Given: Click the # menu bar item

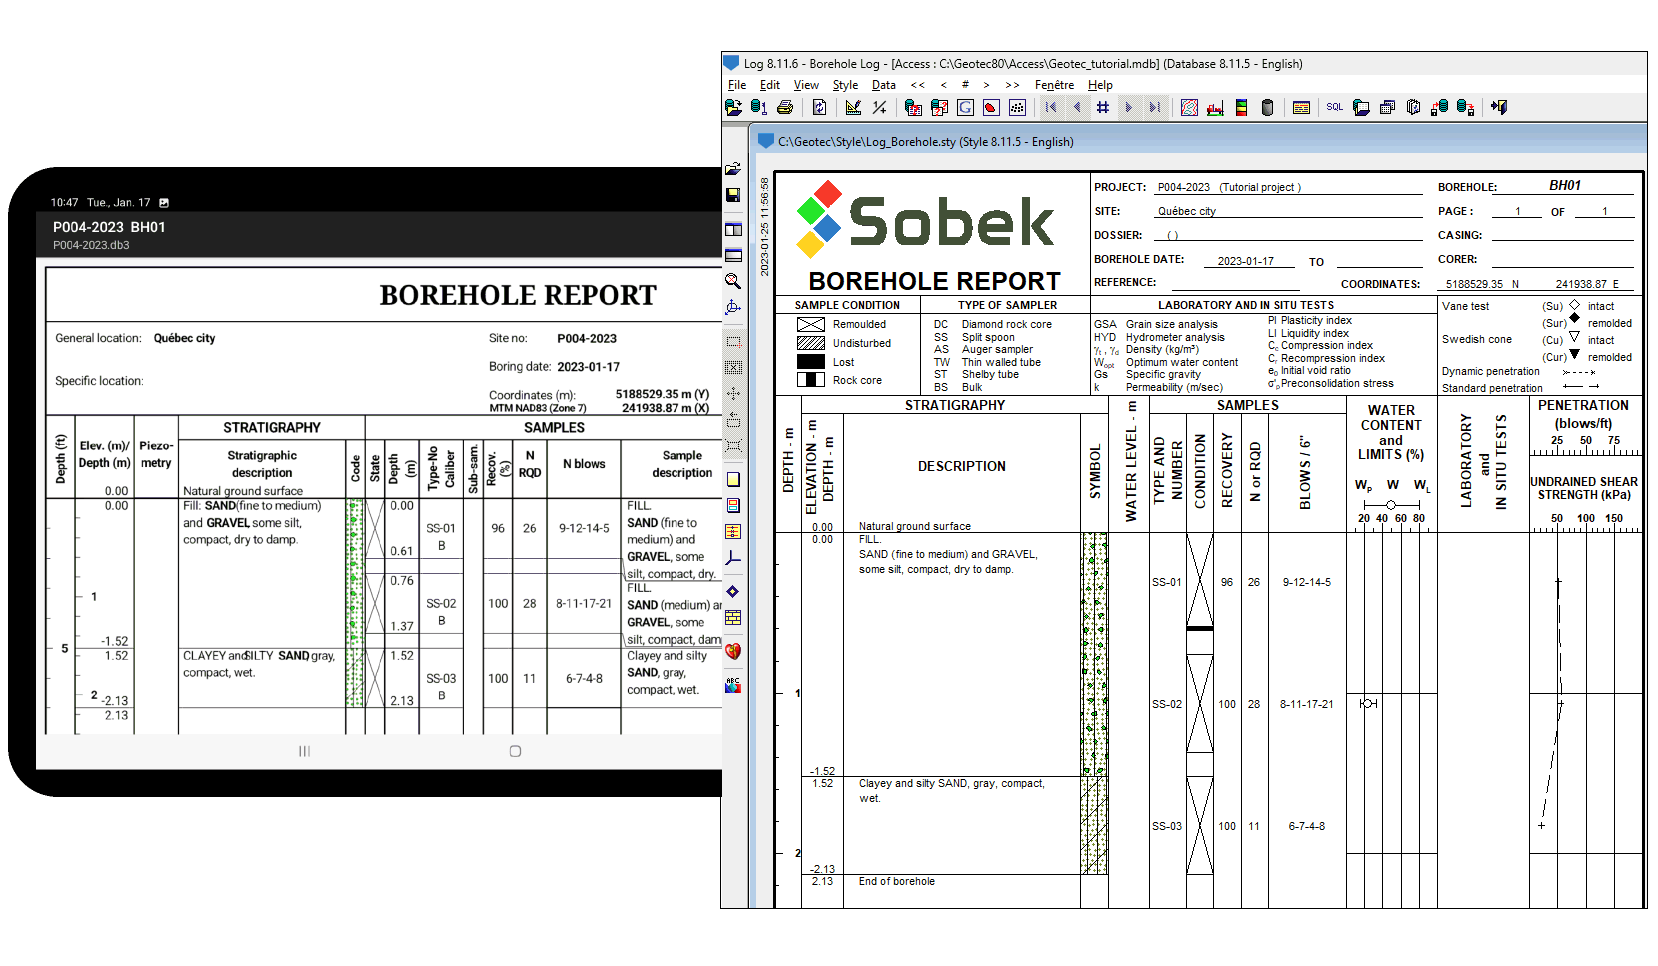Looking at the screenshot, I should pos(965,85).
